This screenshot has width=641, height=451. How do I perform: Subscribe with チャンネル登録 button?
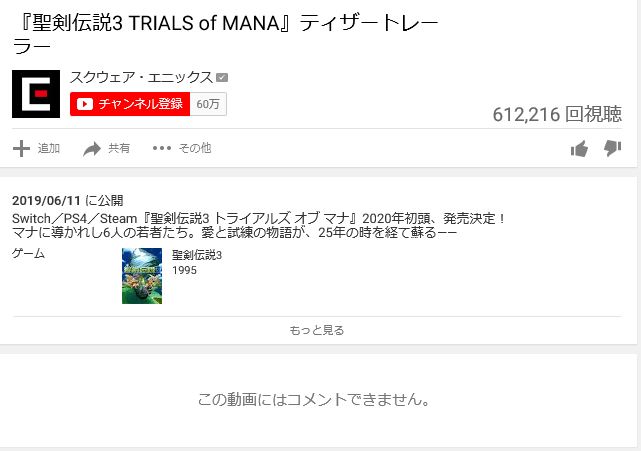(x=130, y=104)
